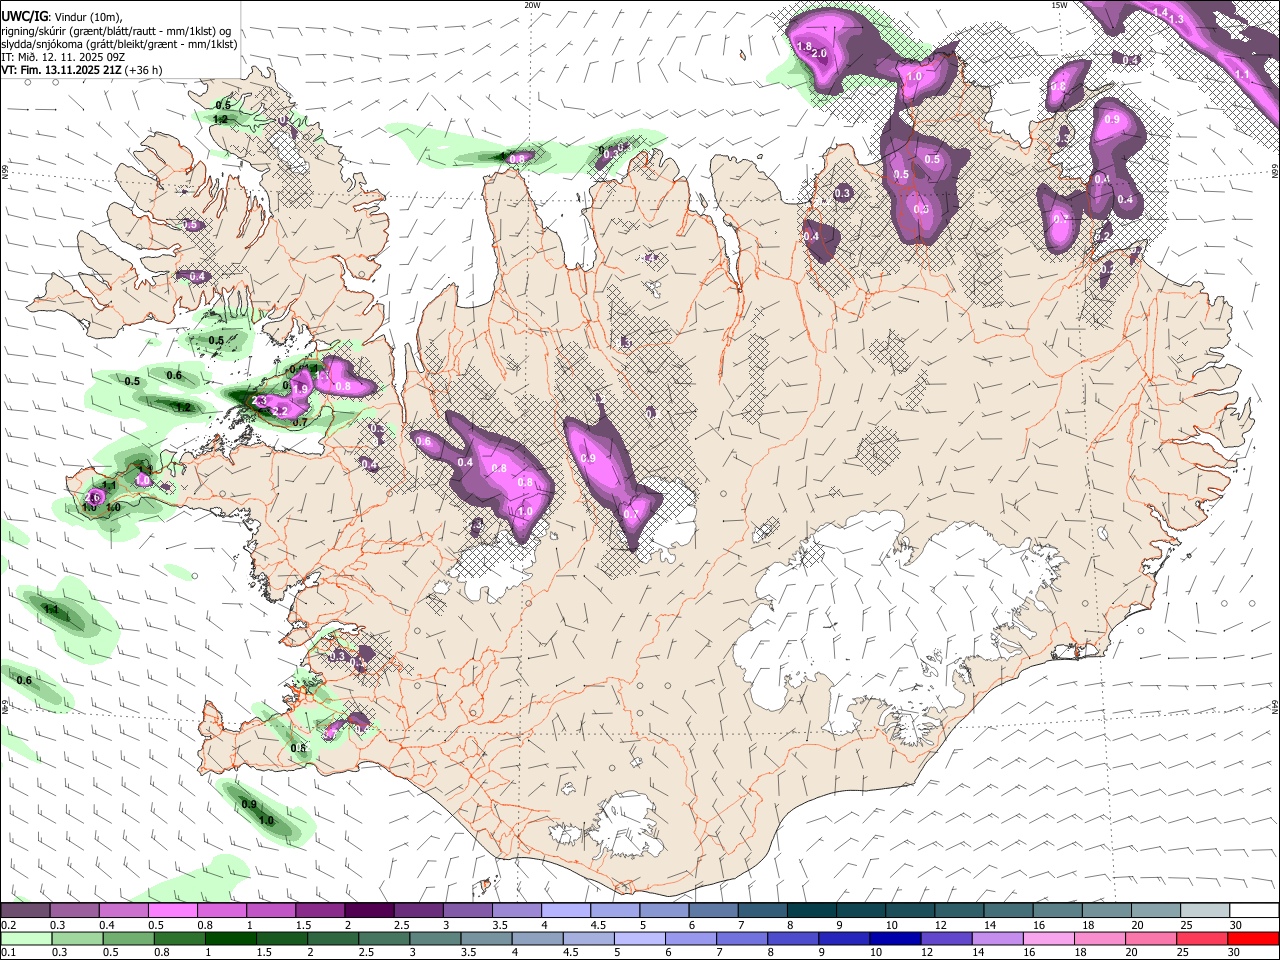Screen dimensions: 1280x960
Task: Pick blue rain swatch between 8 and 9
Action: click(794, 938)
